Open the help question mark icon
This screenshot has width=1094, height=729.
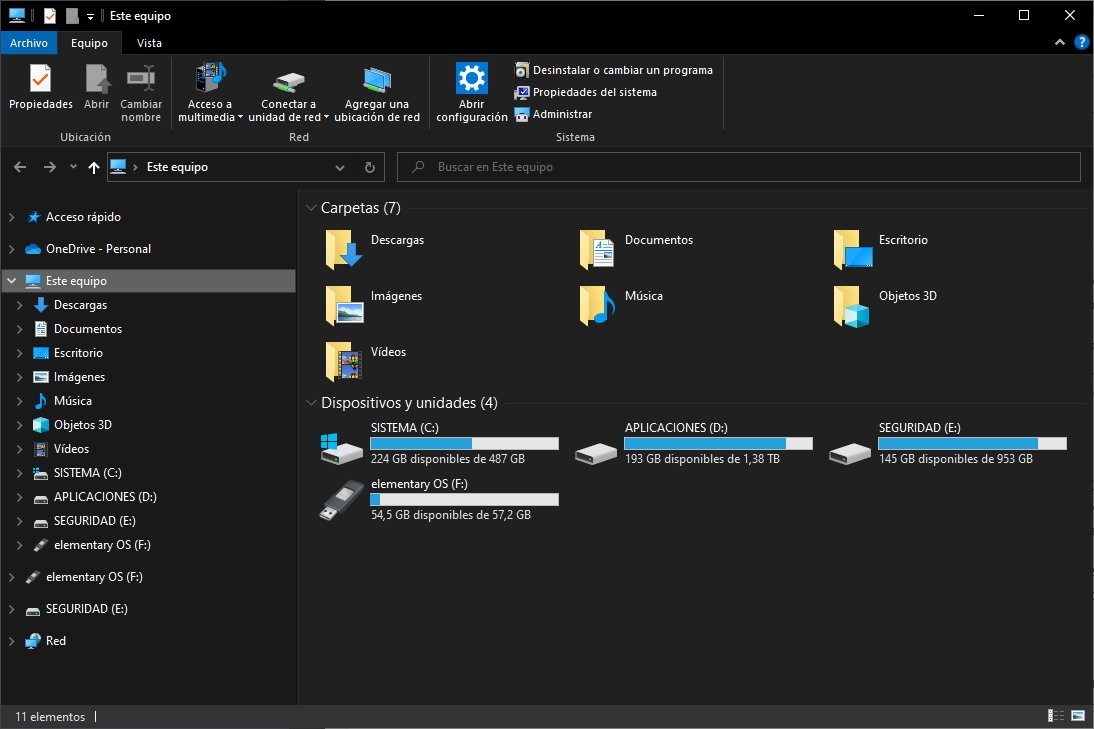tap(1081, 43)
